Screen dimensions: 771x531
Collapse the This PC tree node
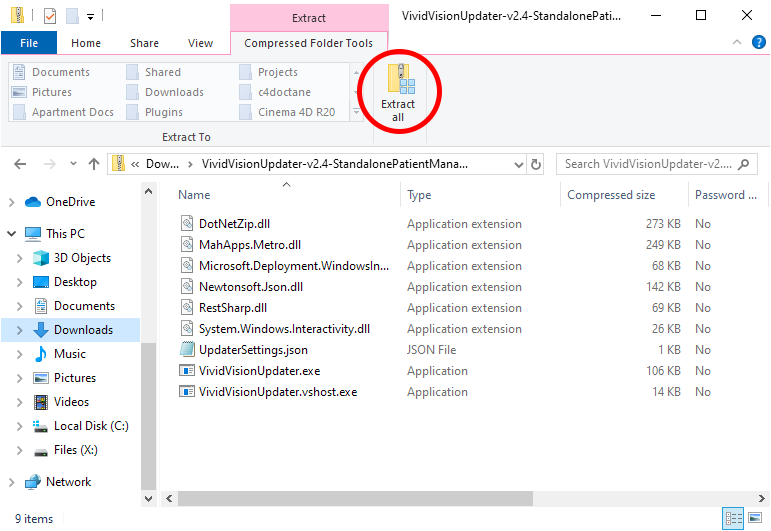(x=12, y=234)
